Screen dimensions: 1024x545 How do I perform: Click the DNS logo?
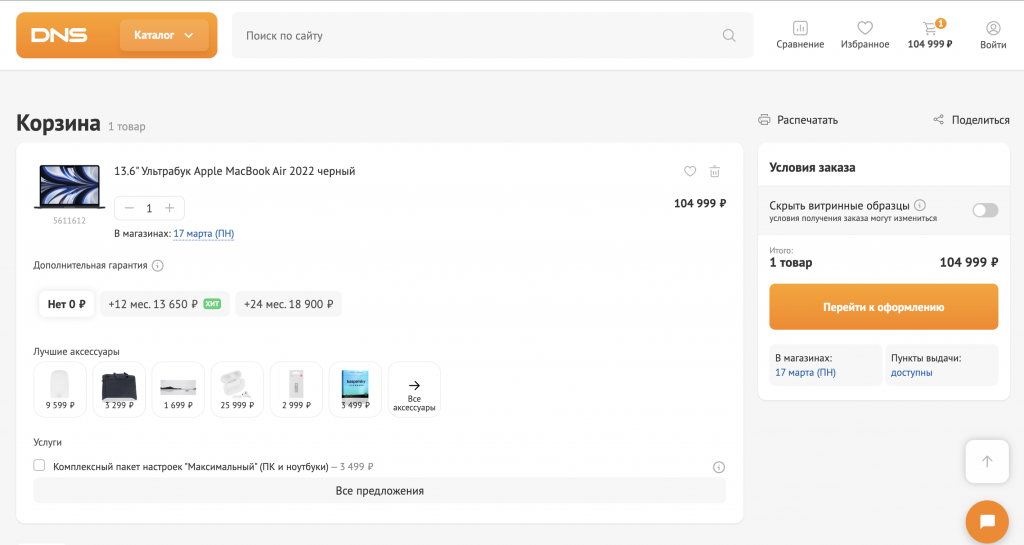(x=59, y=35)
